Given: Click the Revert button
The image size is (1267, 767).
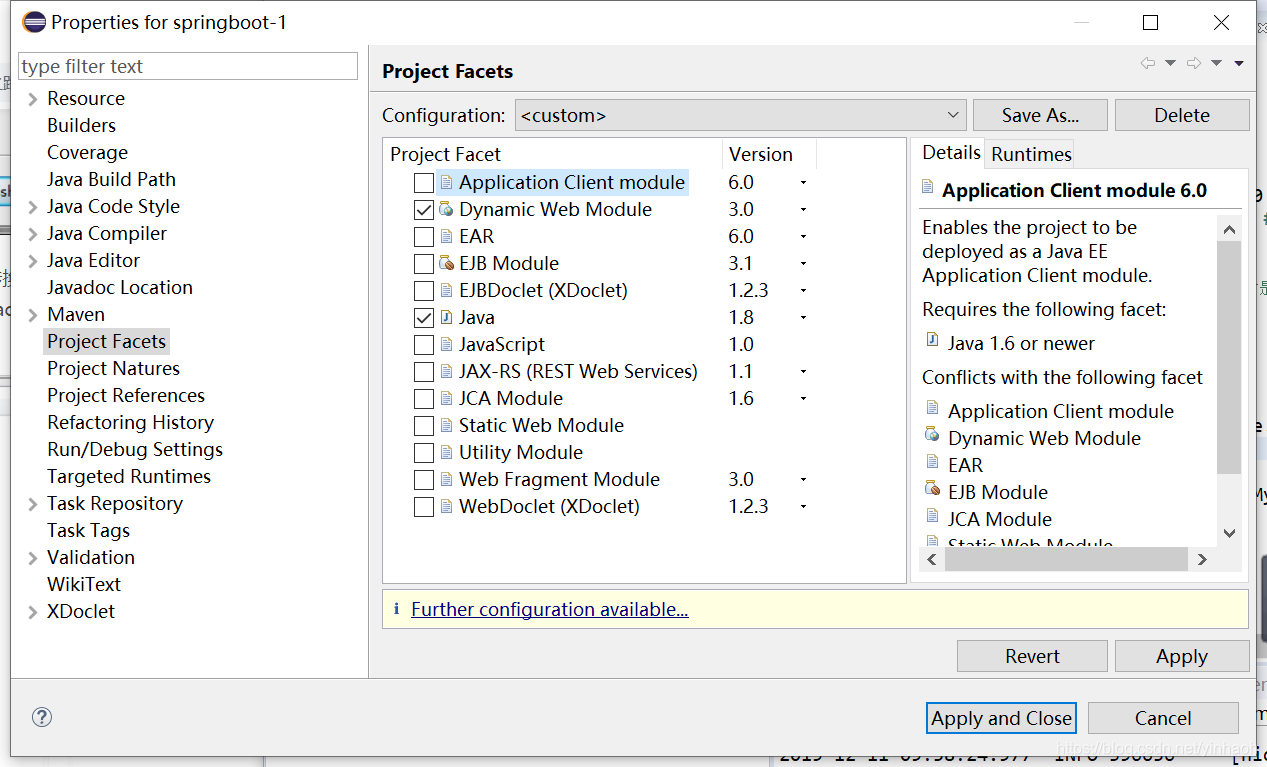Looking at the screenshot, I should point(1032,656).
